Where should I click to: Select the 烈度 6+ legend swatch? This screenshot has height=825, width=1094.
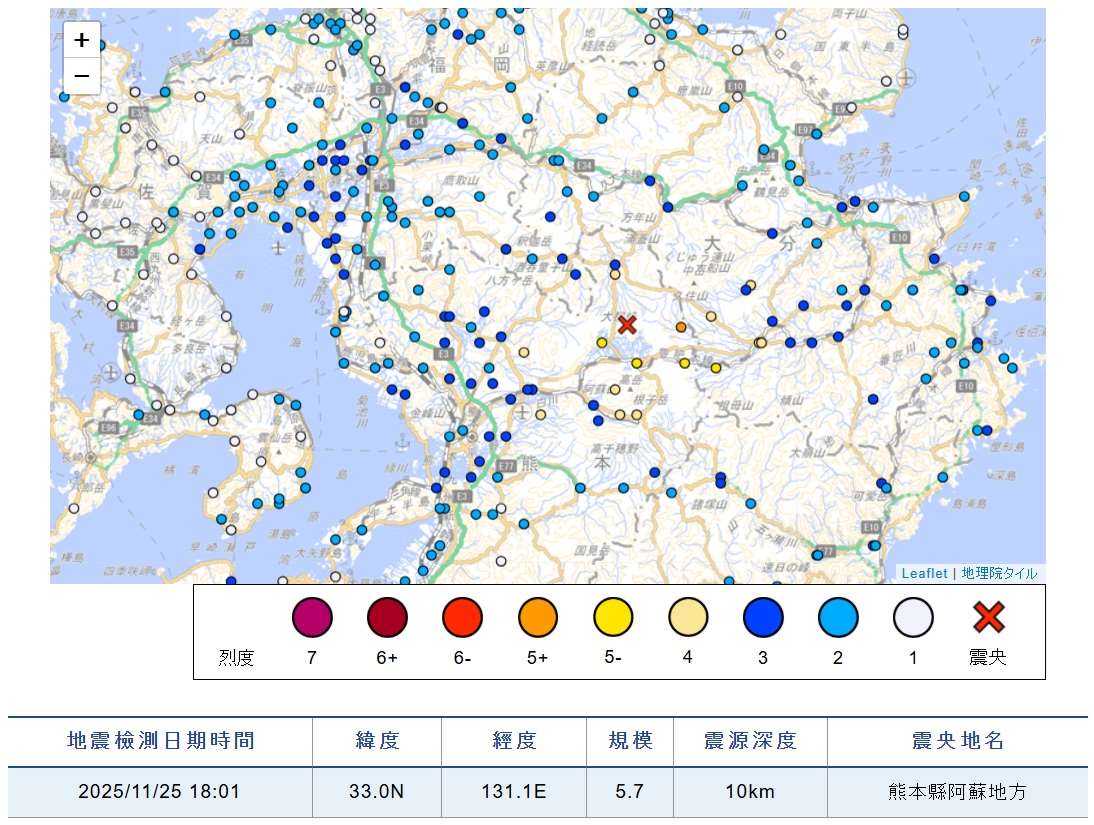click(387, 619)
